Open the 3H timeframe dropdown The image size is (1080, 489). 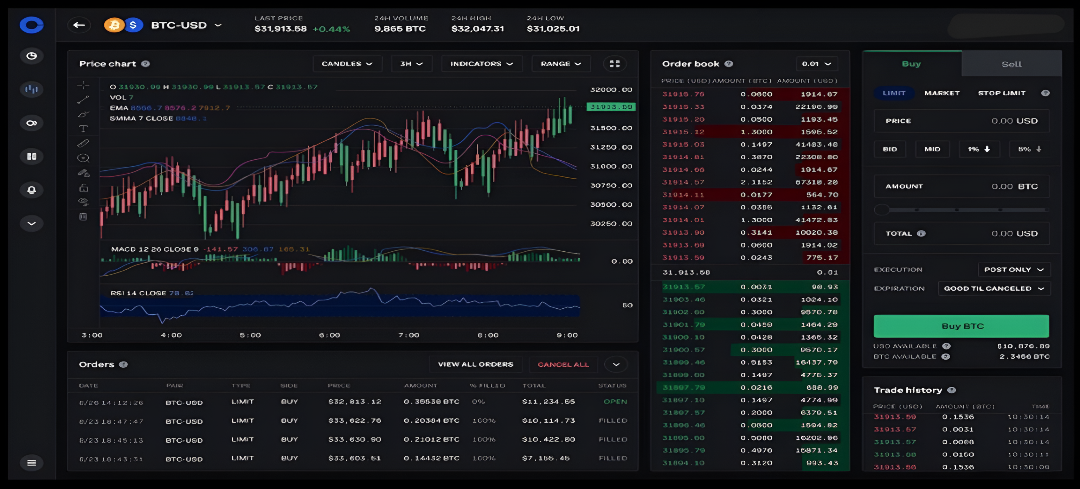pos(411,64)
